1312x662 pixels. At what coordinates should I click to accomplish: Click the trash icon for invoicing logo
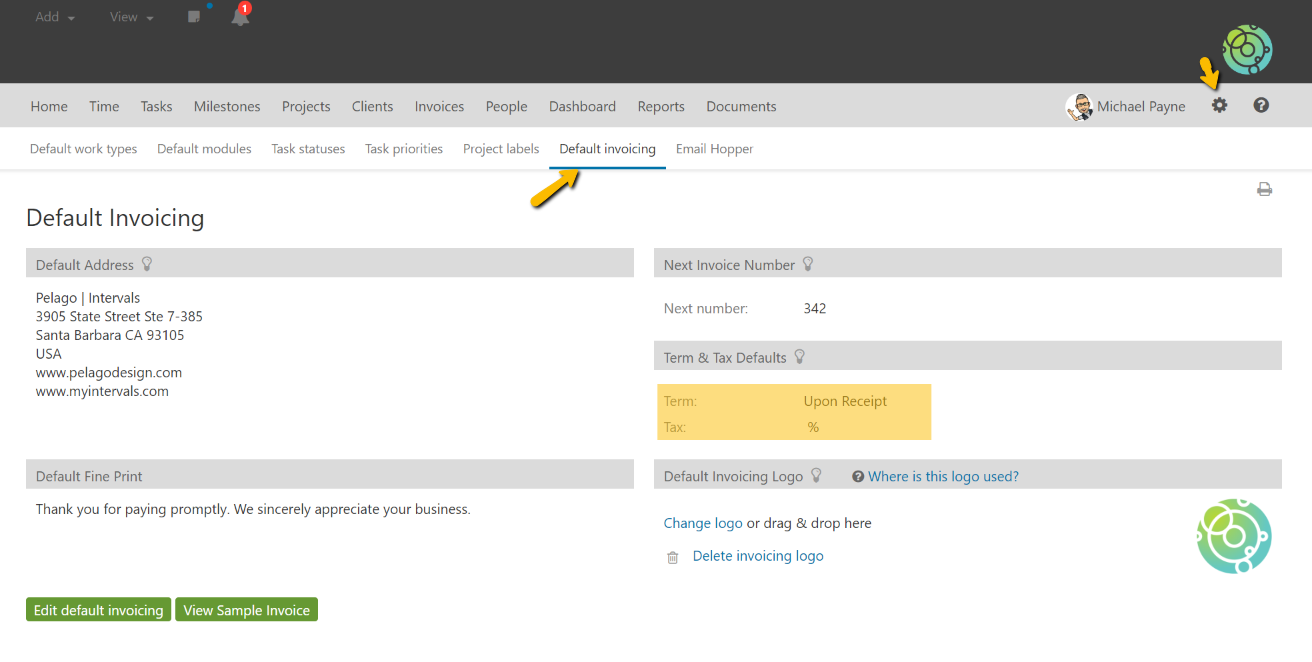coord(673,557)
